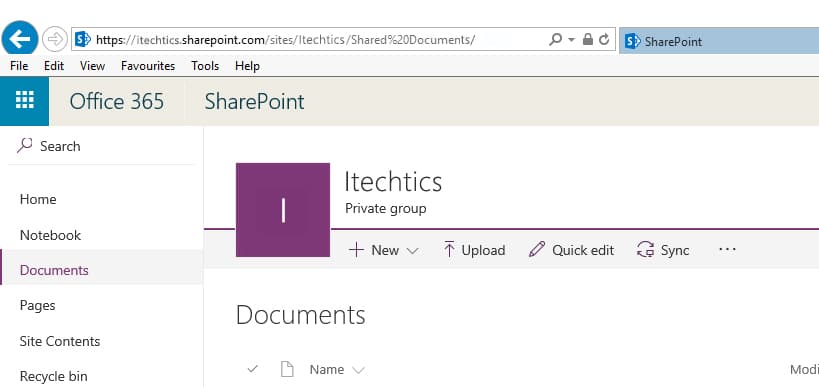Screen dimensions: 819x387
Task: Open the Edit menu
Action: (54, 66)
